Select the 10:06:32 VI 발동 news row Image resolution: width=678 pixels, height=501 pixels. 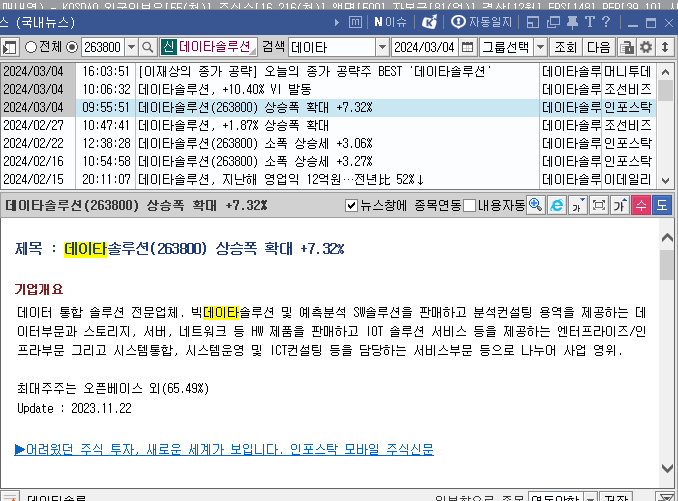click(328, 89)
